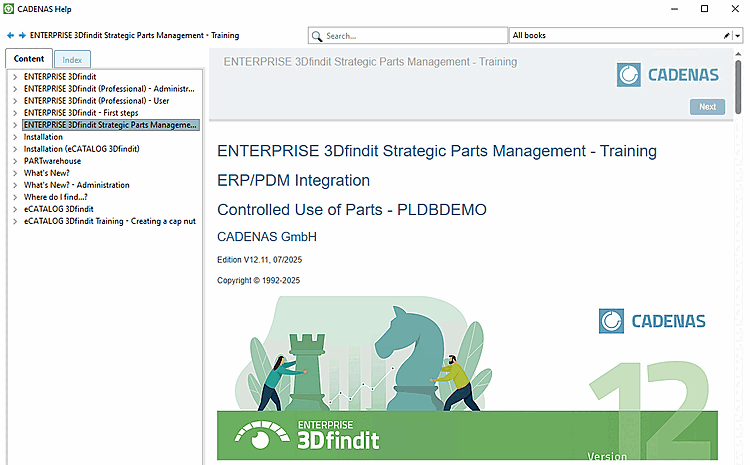Screen dimensions: 750x465
Task: Click the Copyright © 1992-2025 text
Action: [258, 280]
